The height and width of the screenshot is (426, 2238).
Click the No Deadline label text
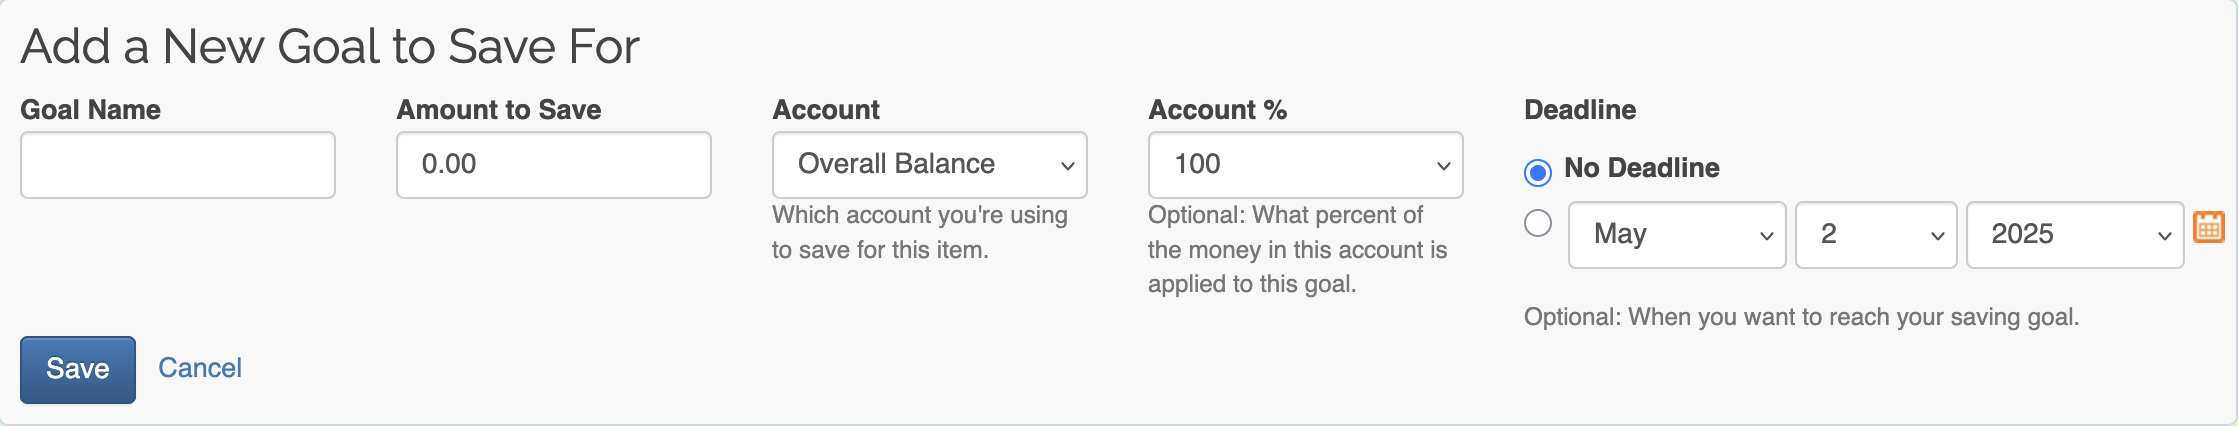[x=1641, y=168]
